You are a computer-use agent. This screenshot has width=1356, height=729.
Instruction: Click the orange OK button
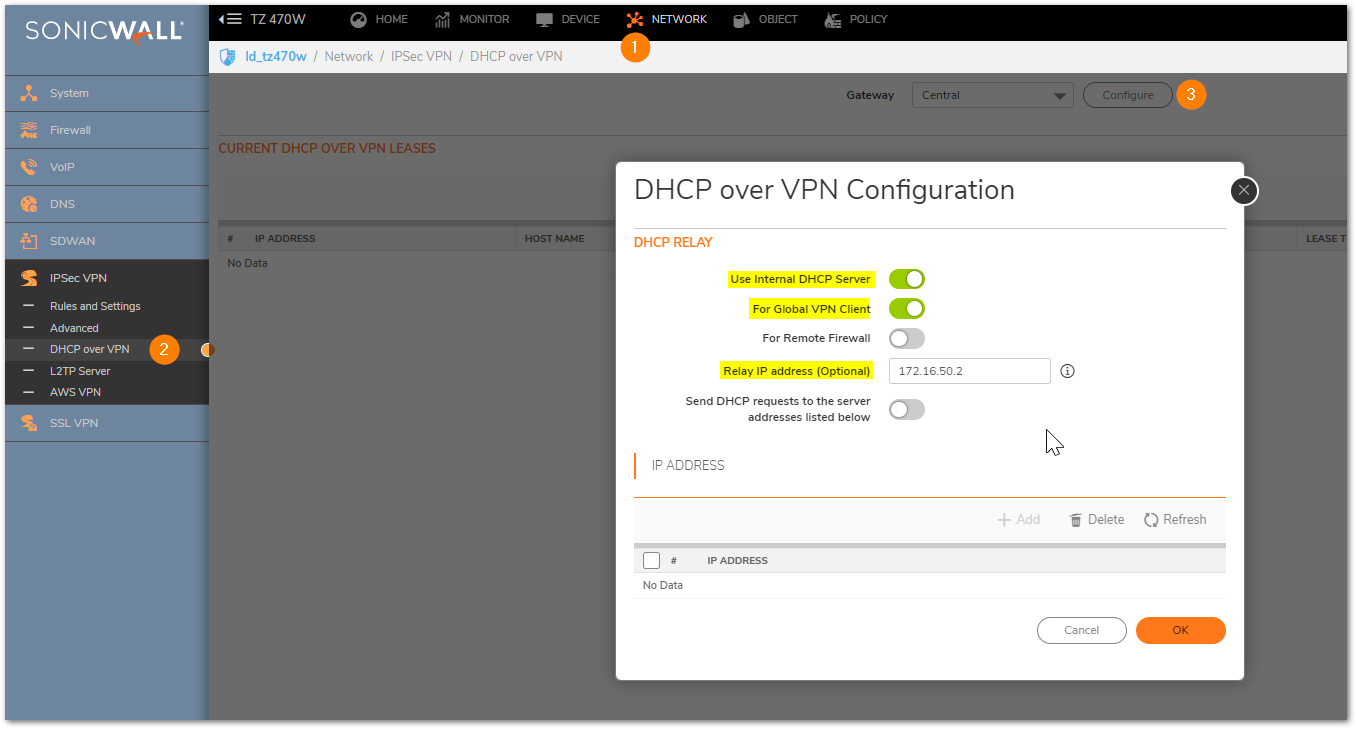(1180, 630)
